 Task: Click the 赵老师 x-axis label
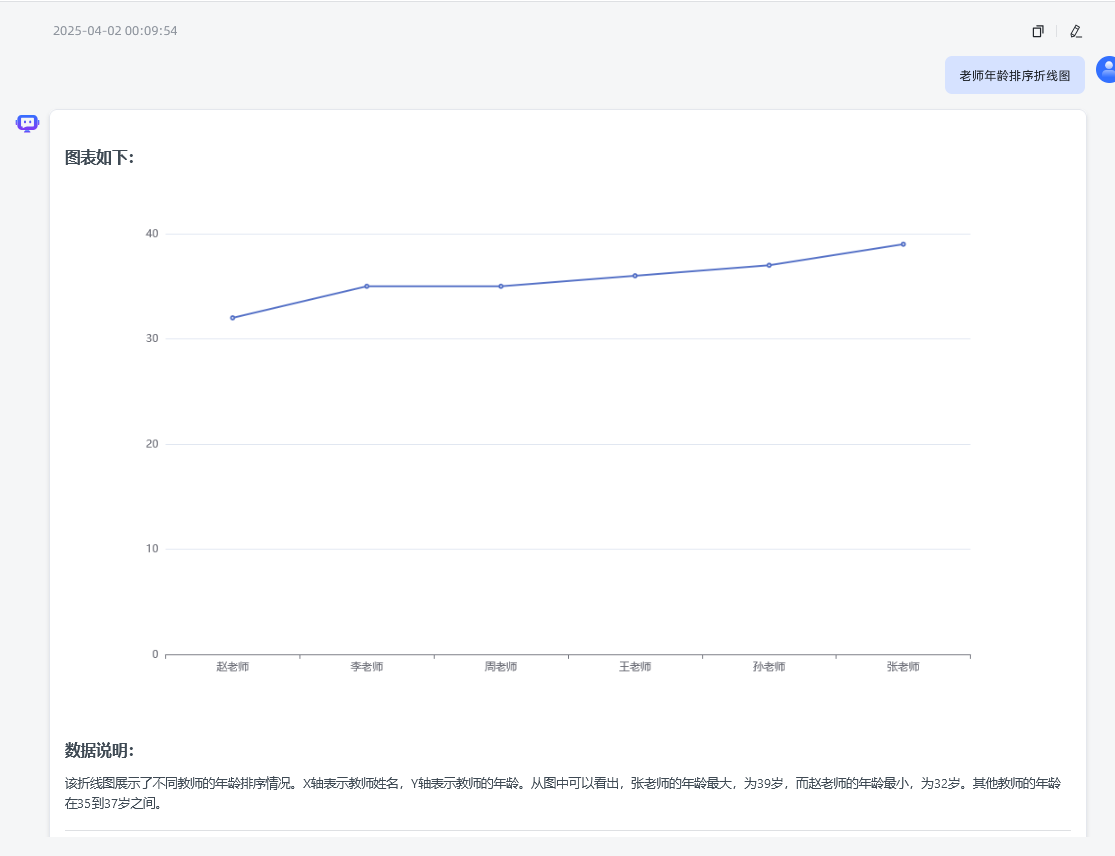pos(232,667)
